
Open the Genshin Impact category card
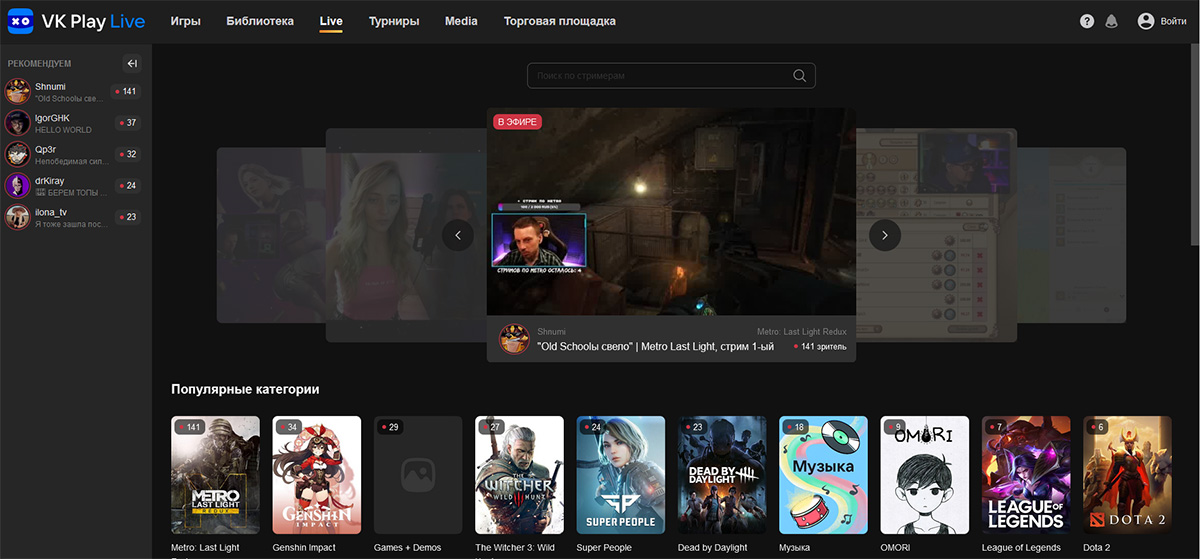tap(317, 475)
